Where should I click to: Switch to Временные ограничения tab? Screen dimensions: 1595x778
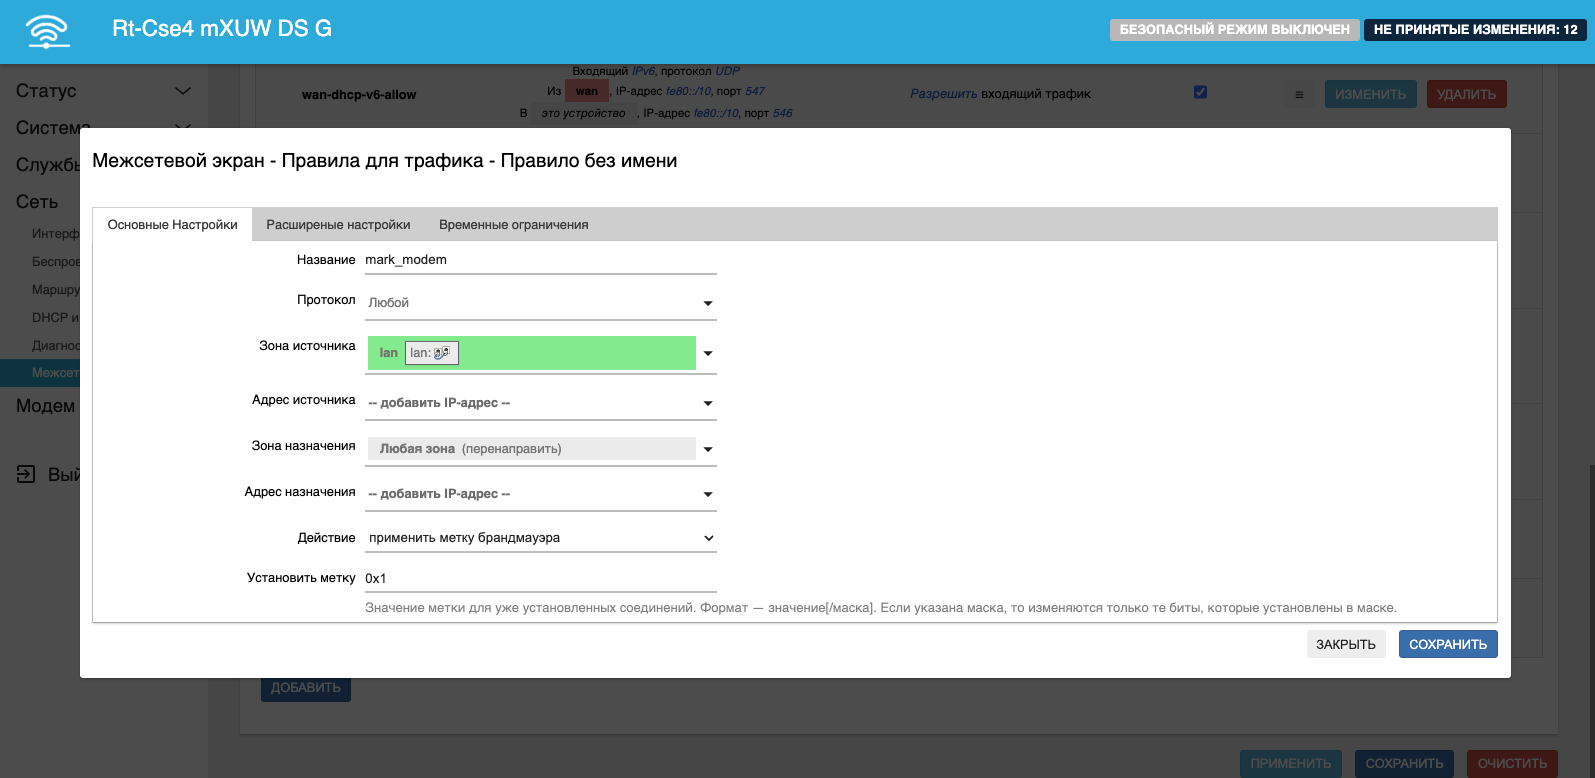pyautogui.click(x=513, y=225)
